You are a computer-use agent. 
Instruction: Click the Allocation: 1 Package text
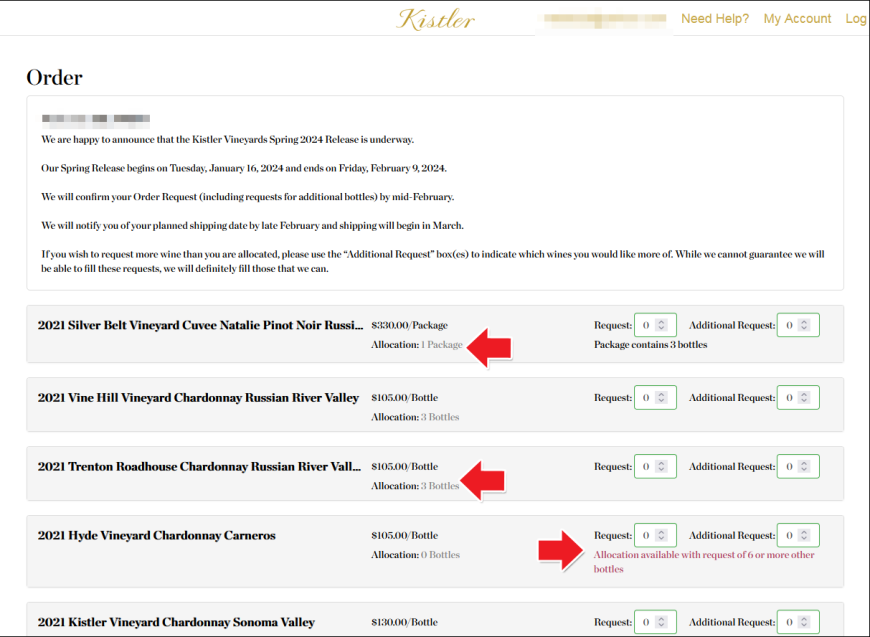click(417, 345)
